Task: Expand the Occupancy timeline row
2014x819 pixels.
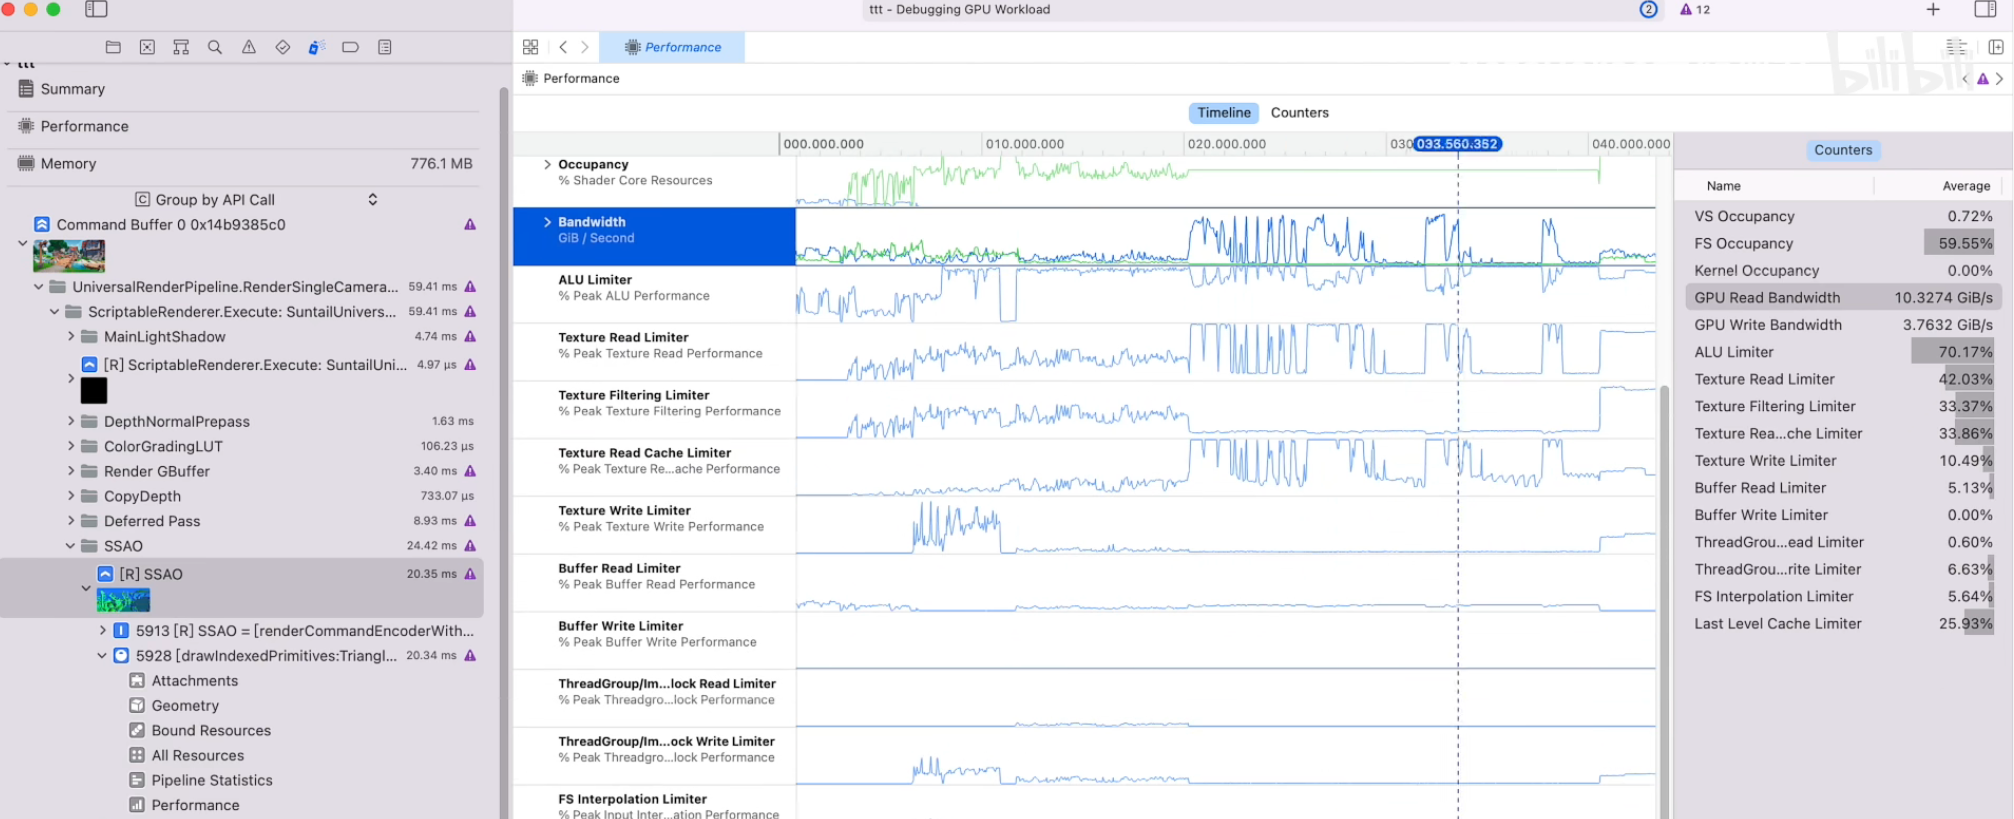Action: [547, 164]
